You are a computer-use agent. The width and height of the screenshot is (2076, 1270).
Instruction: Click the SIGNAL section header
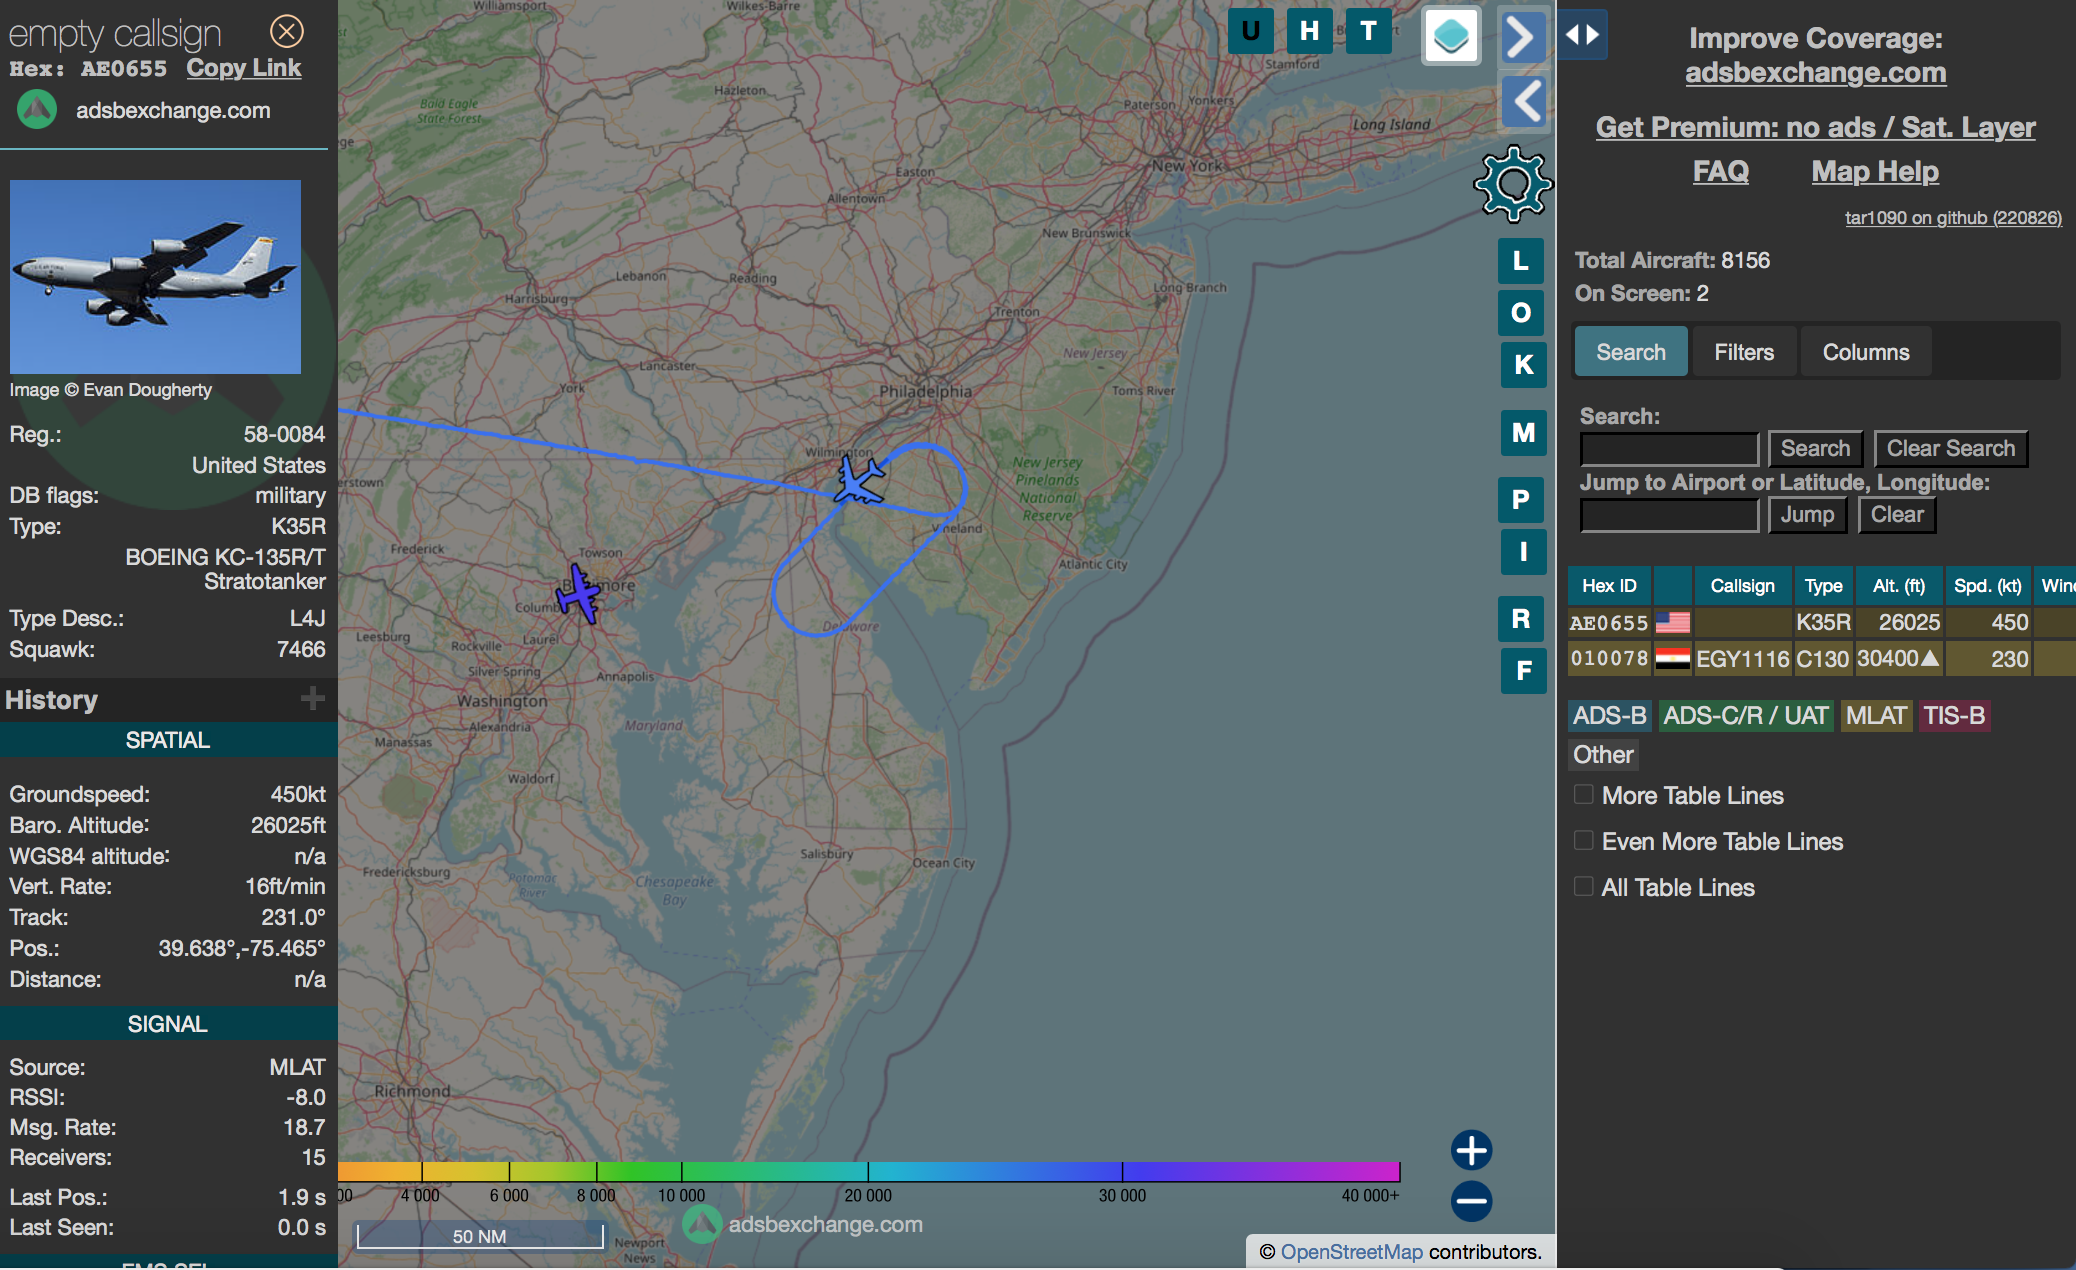(x=168, y=1024)
